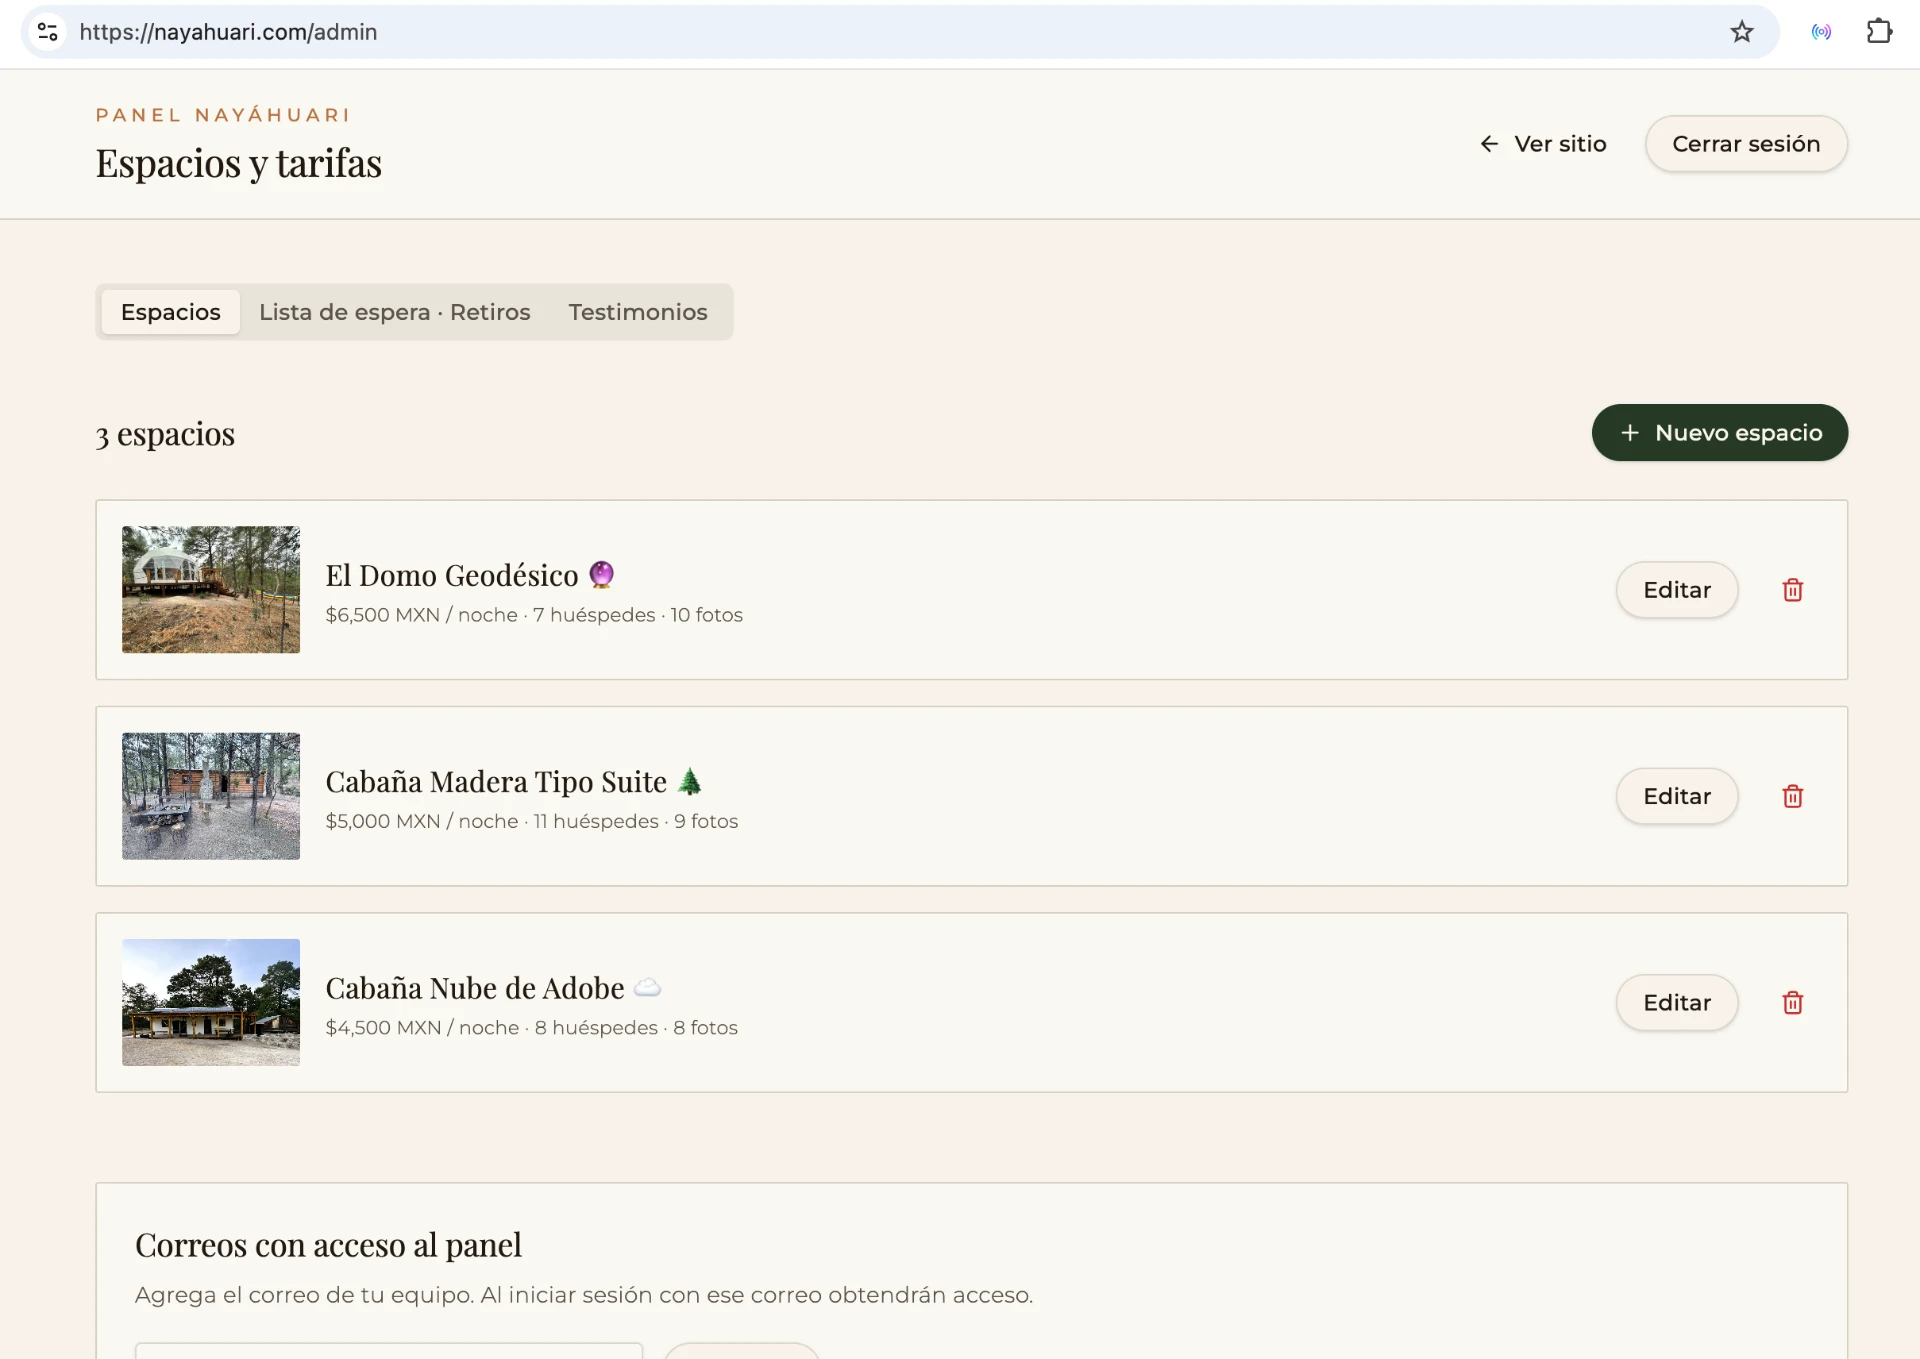Go back via Ver sitio link
The height and width of the screenshot is (1359, 1920).
1543,144
